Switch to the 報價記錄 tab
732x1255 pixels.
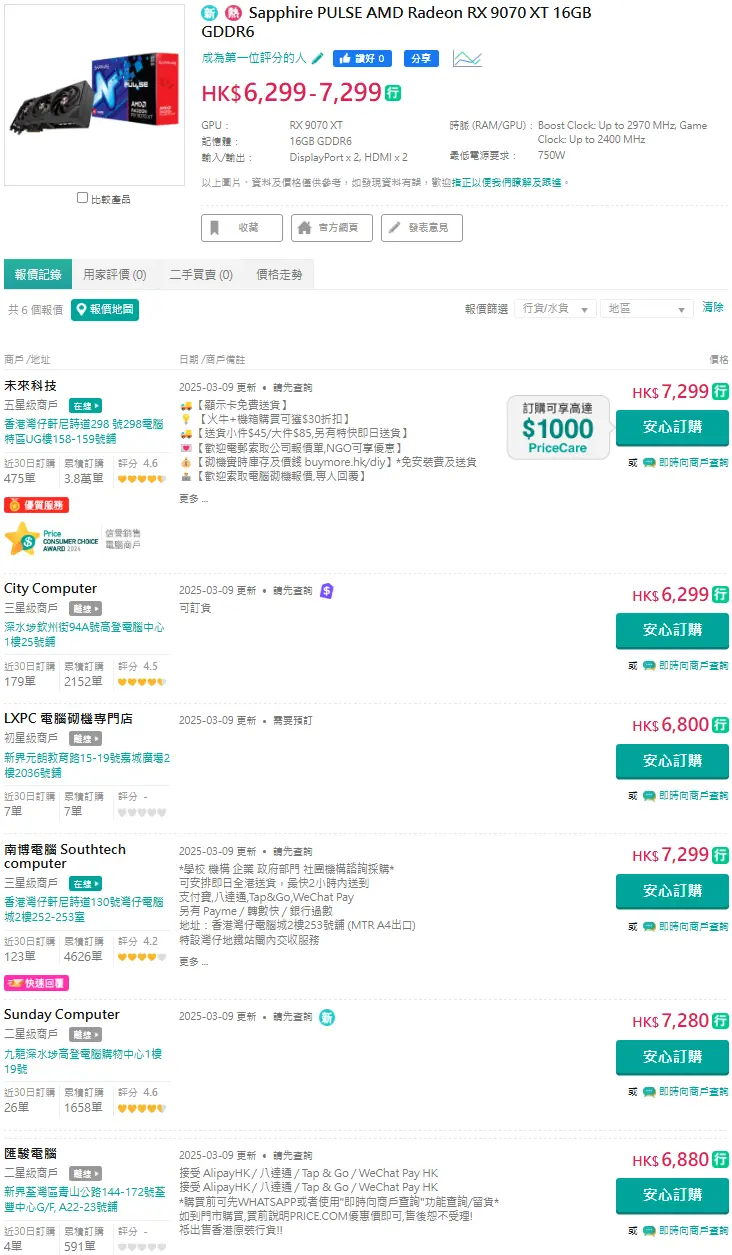(x=38, y=274)
